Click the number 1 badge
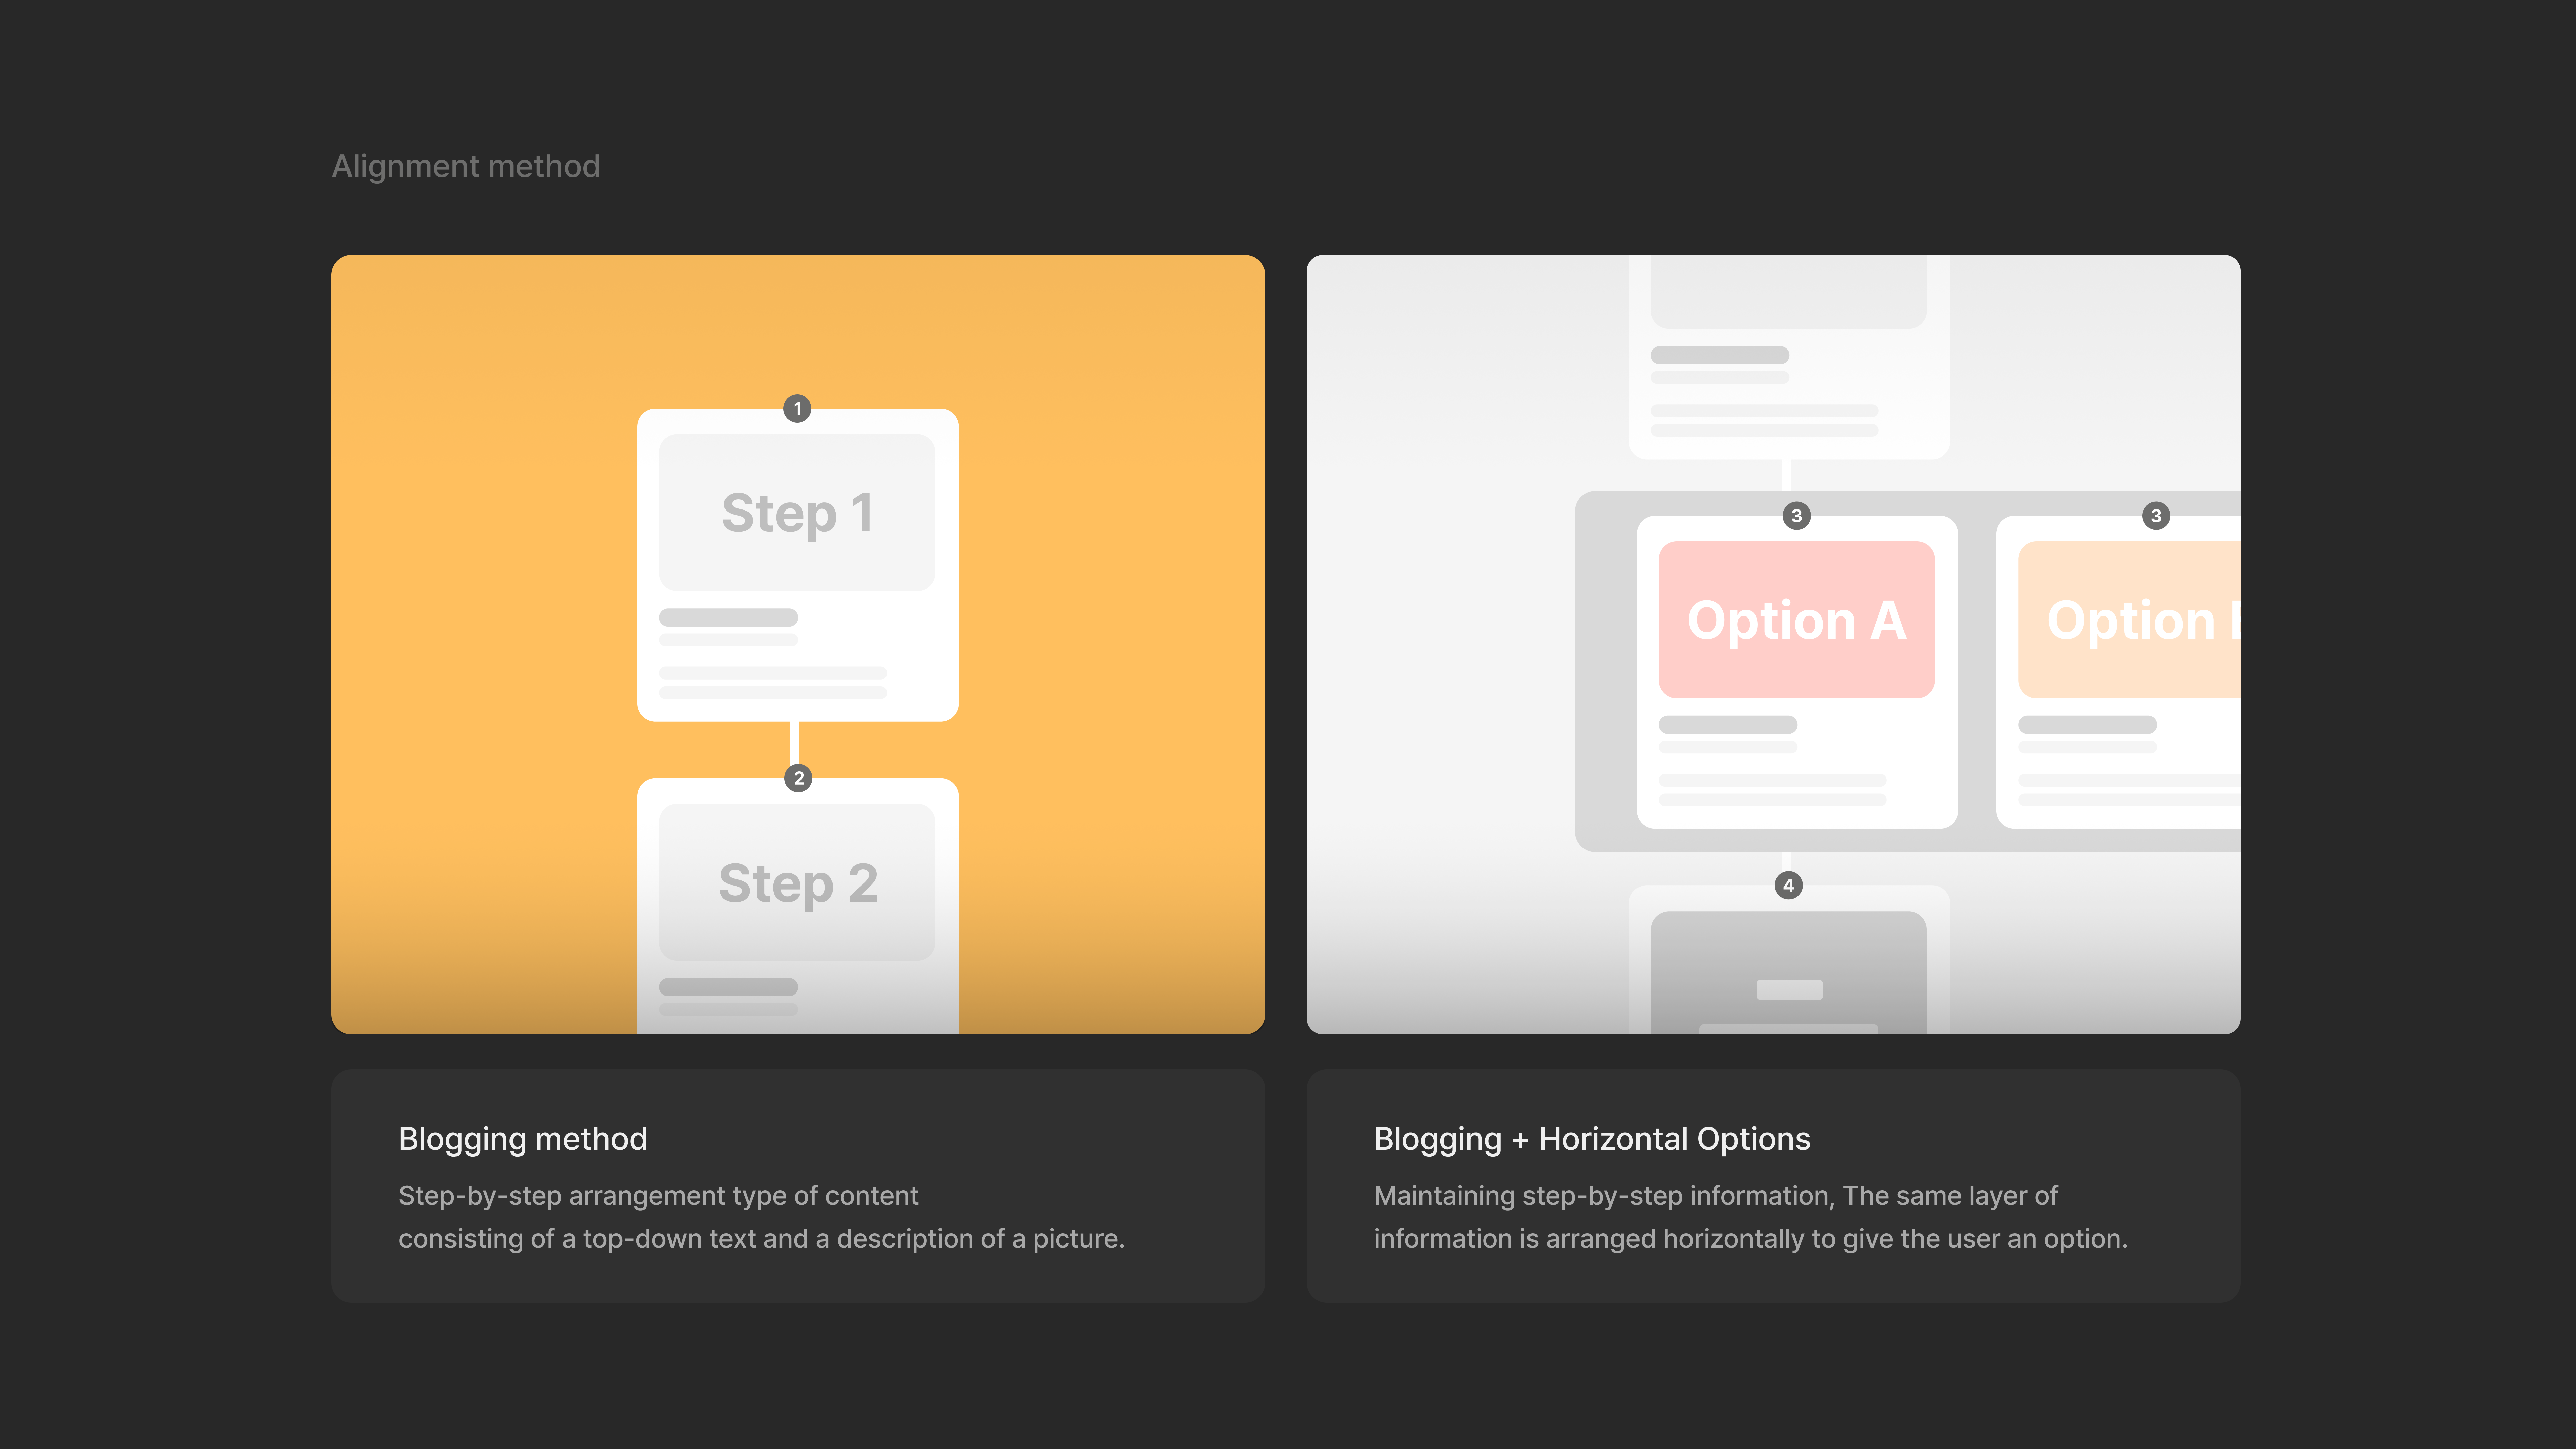 797,408
